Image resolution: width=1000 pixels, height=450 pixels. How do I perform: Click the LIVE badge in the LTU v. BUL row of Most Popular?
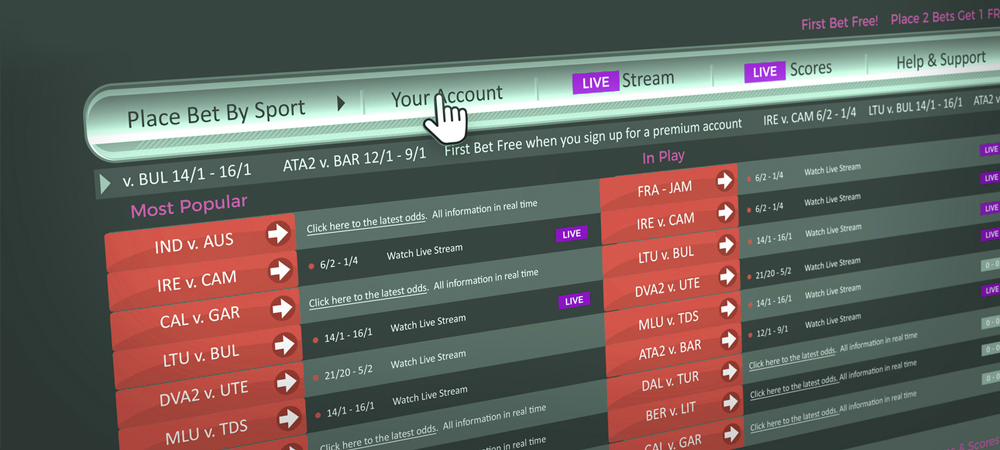pos(574,300)
